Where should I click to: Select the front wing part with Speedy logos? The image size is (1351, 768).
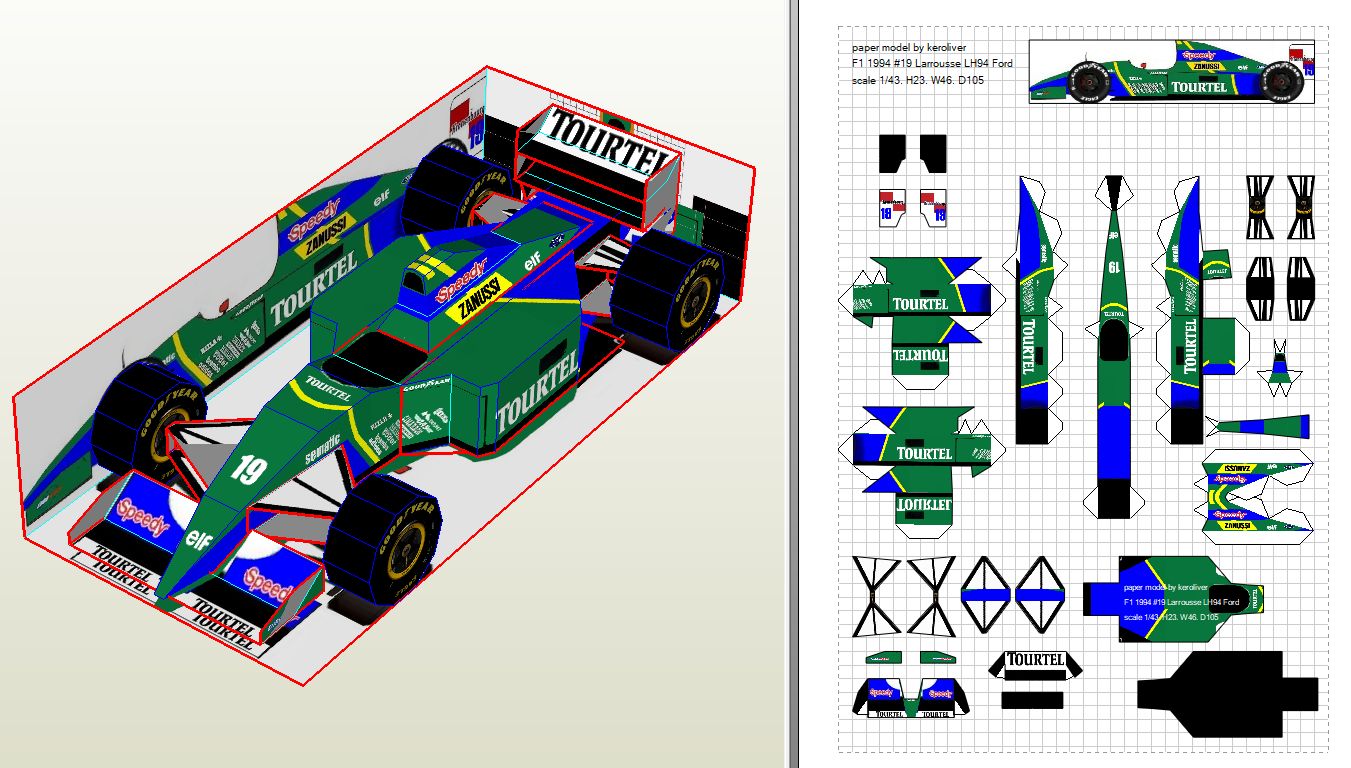(910, 696)
